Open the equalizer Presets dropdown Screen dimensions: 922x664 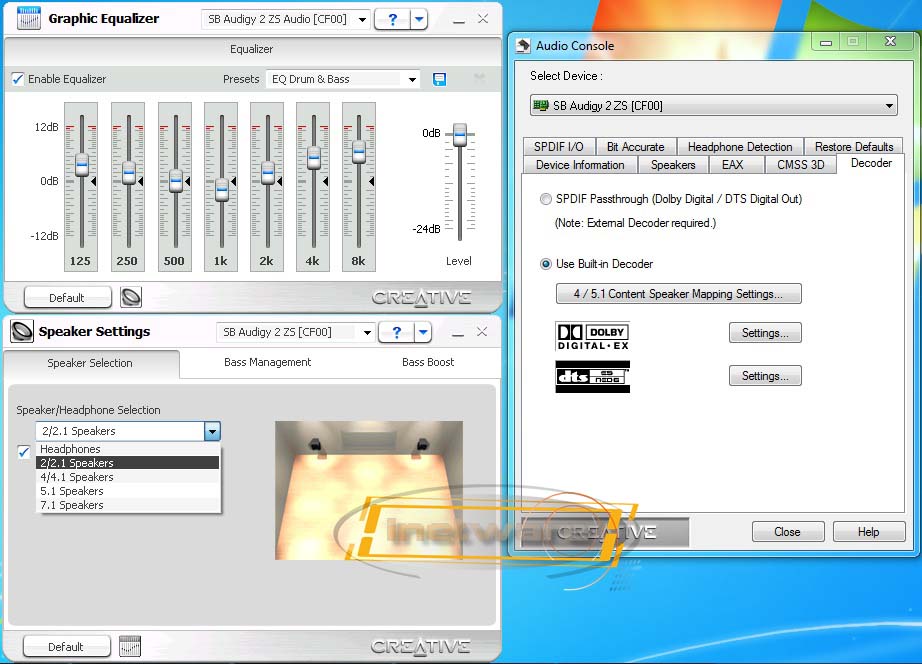(343, 79)
